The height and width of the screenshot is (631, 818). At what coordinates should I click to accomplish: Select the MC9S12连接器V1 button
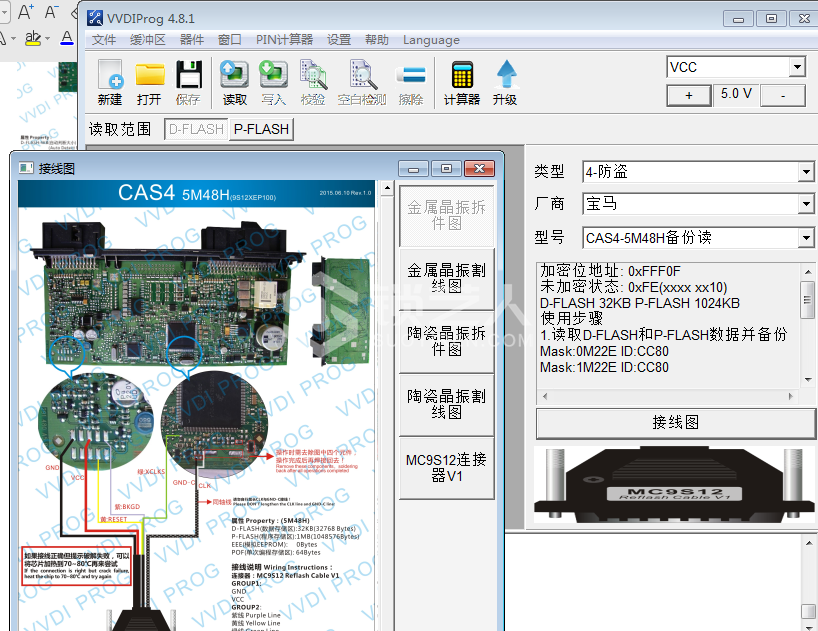coord(447,468)
